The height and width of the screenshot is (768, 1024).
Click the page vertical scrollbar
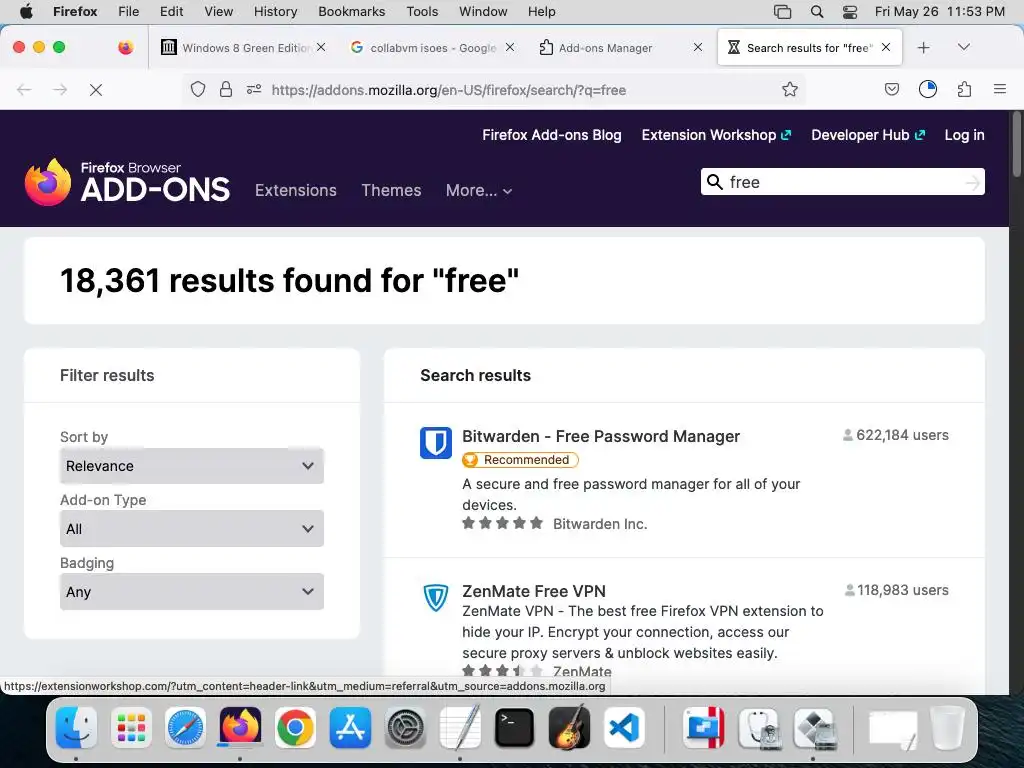(x=1016, y=144)
